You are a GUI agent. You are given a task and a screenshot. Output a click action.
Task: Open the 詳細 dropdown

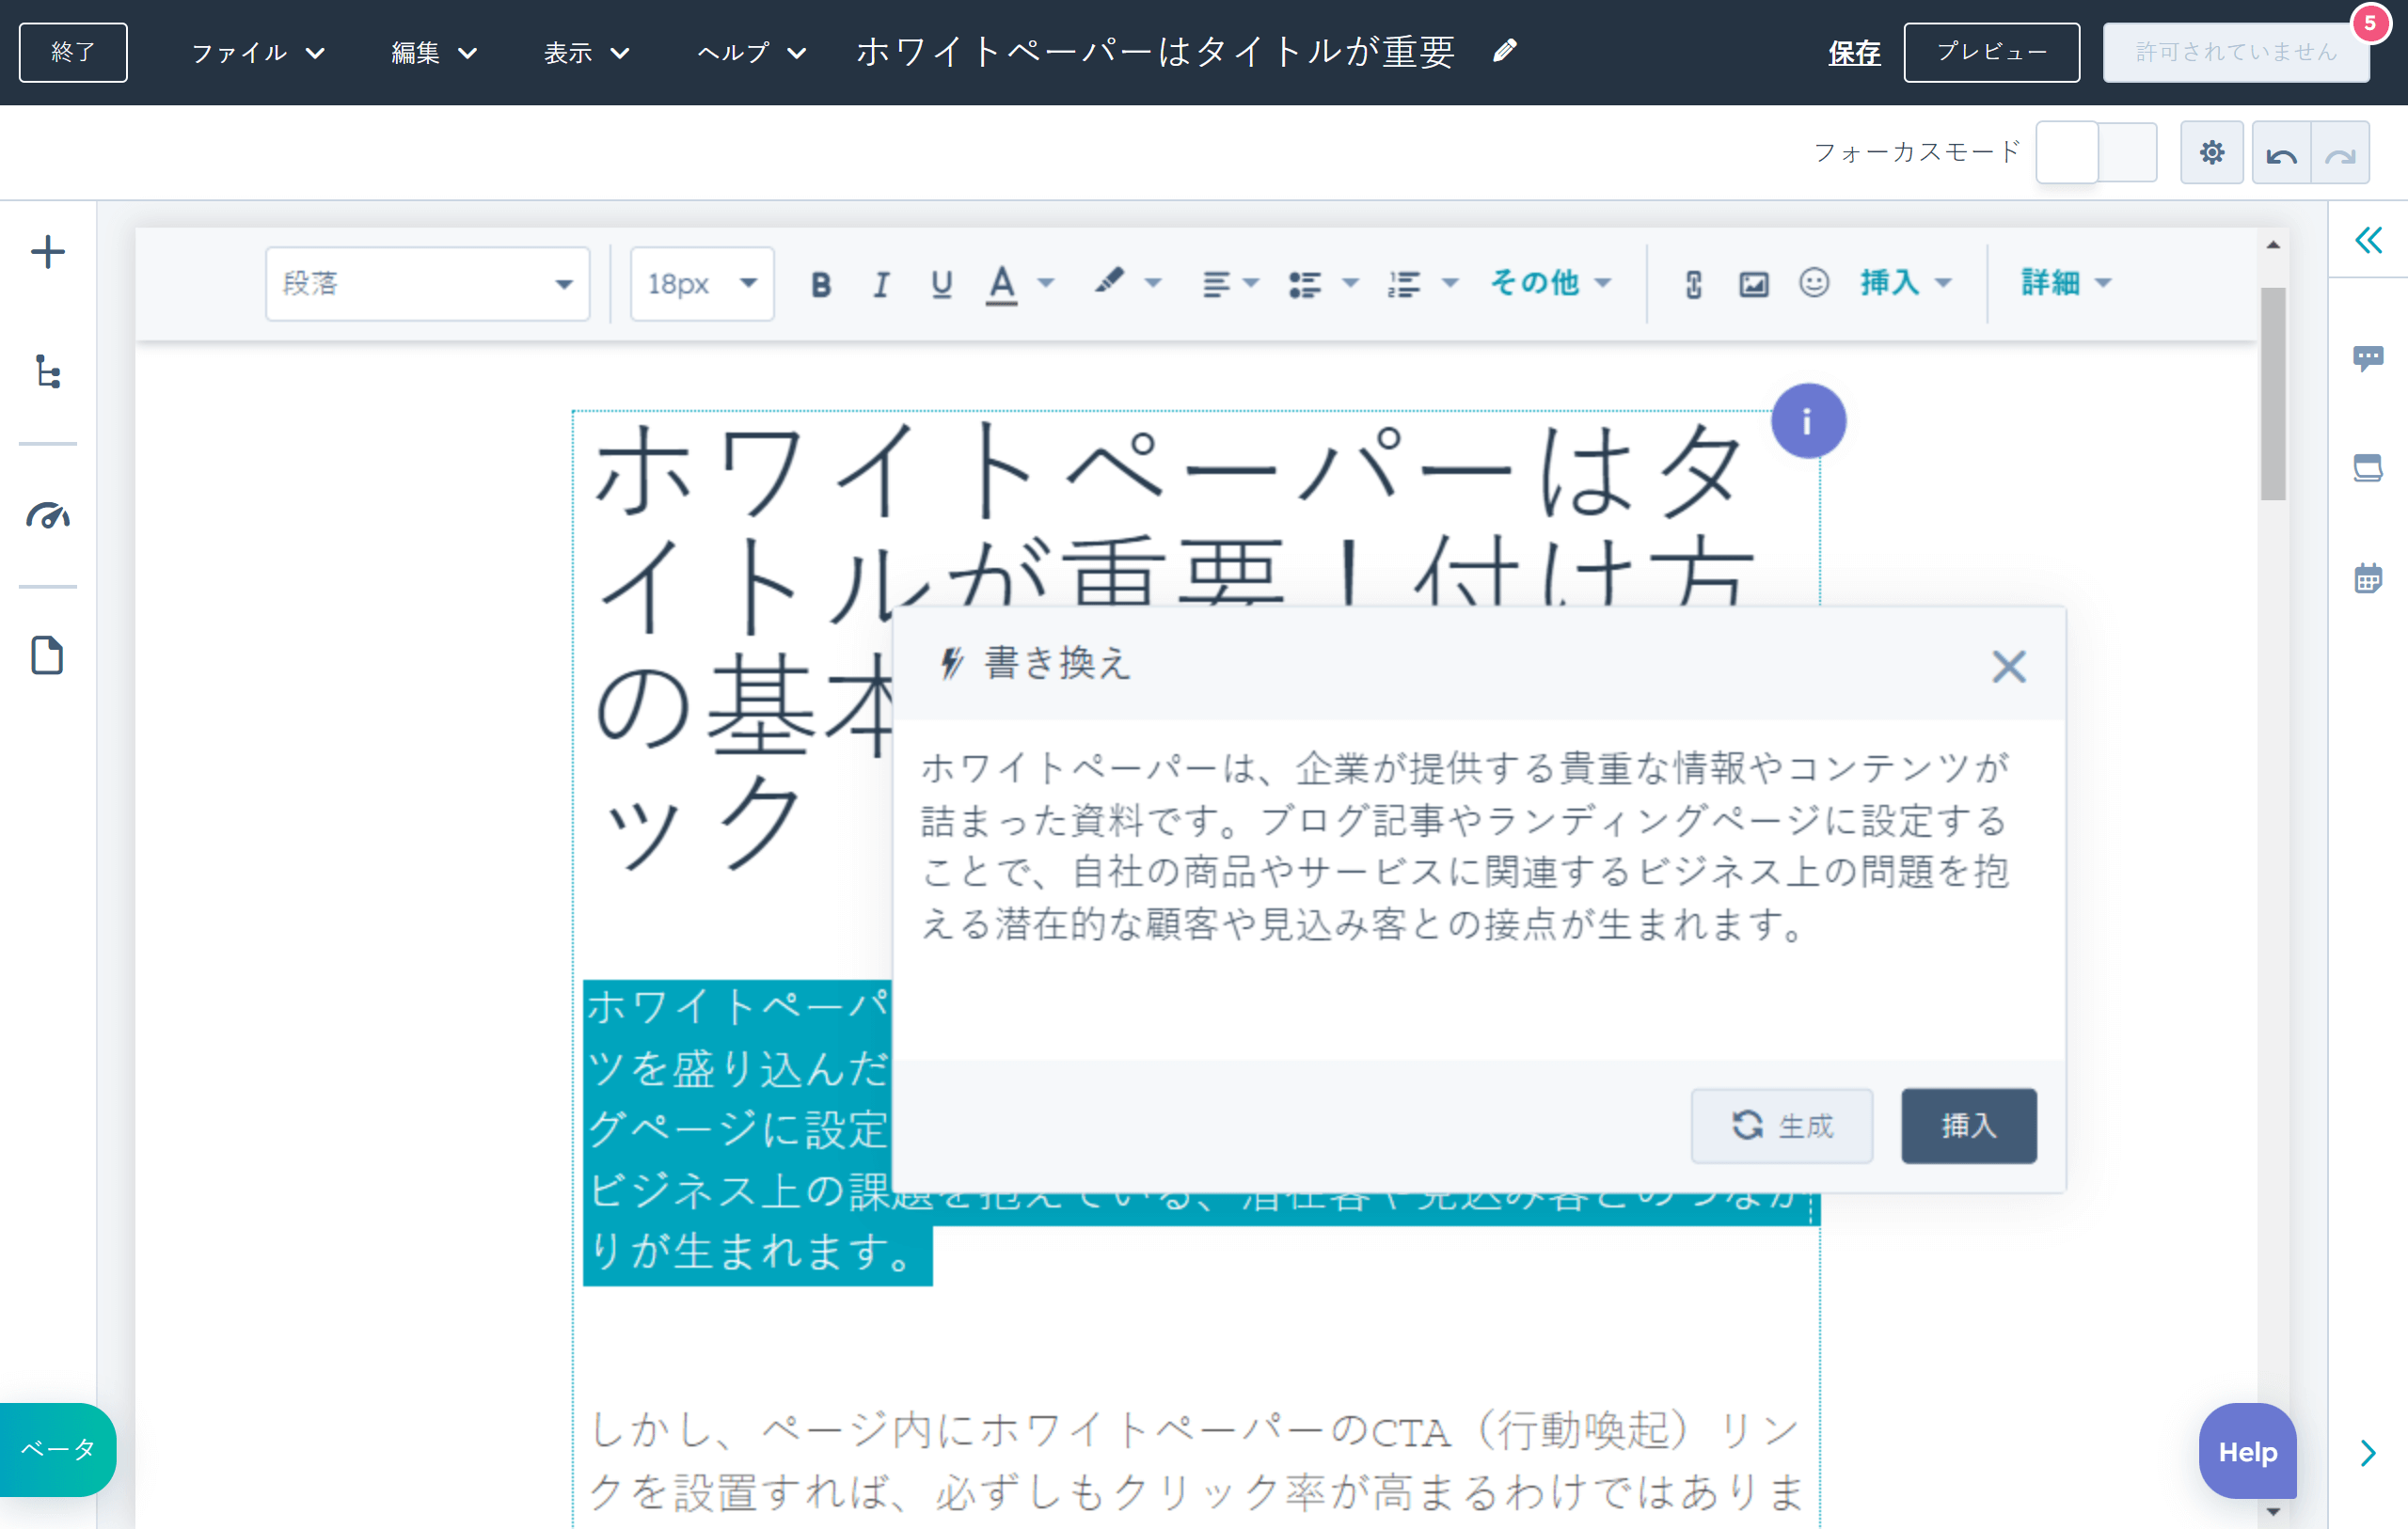[2066, 283]
